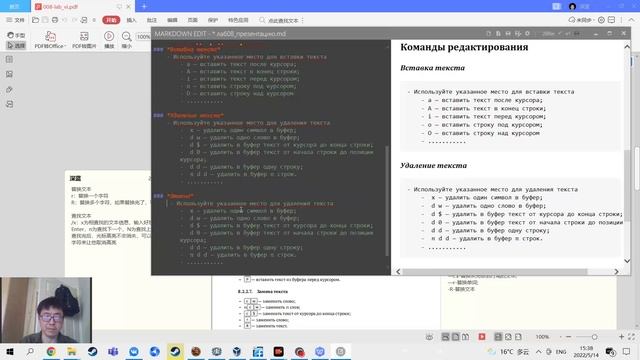Image resolution: width=640 pixels, height=360 pixels.
Task: Select the 选择 cursor tool
Action: click(16, 46)
